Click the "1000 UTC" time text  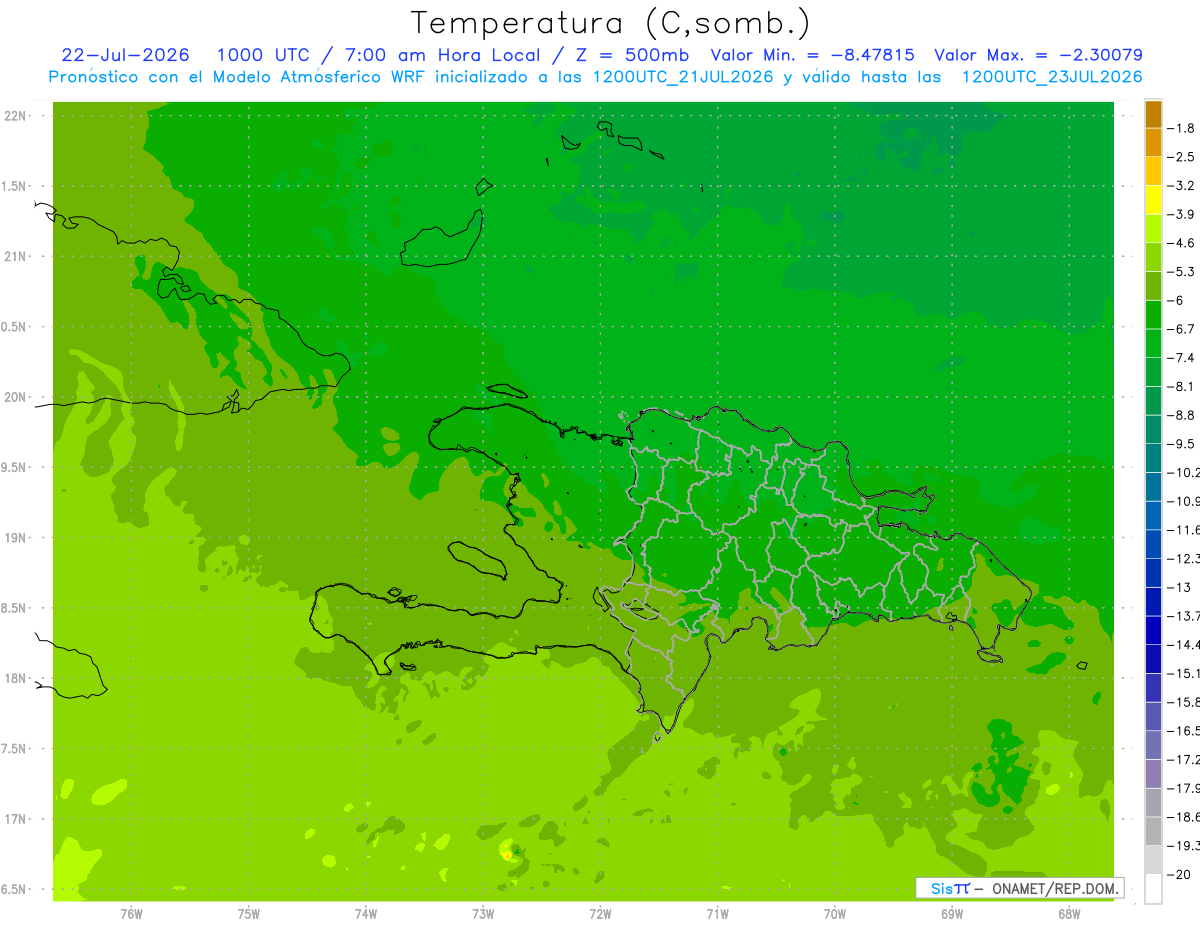tap(266, 55)
